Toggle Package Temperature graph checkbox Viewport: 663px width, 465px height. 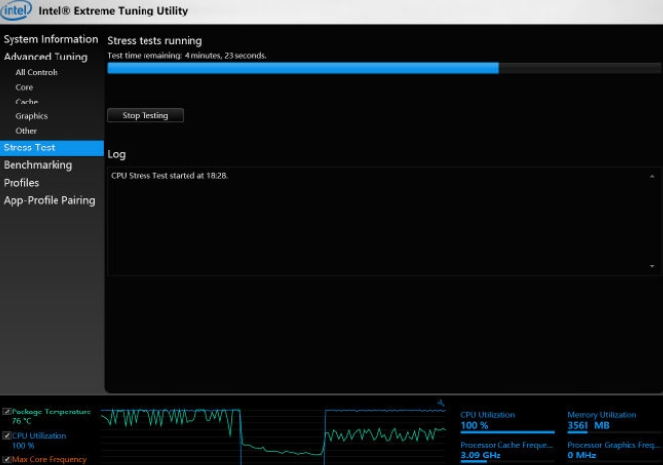tap(7, 412)
